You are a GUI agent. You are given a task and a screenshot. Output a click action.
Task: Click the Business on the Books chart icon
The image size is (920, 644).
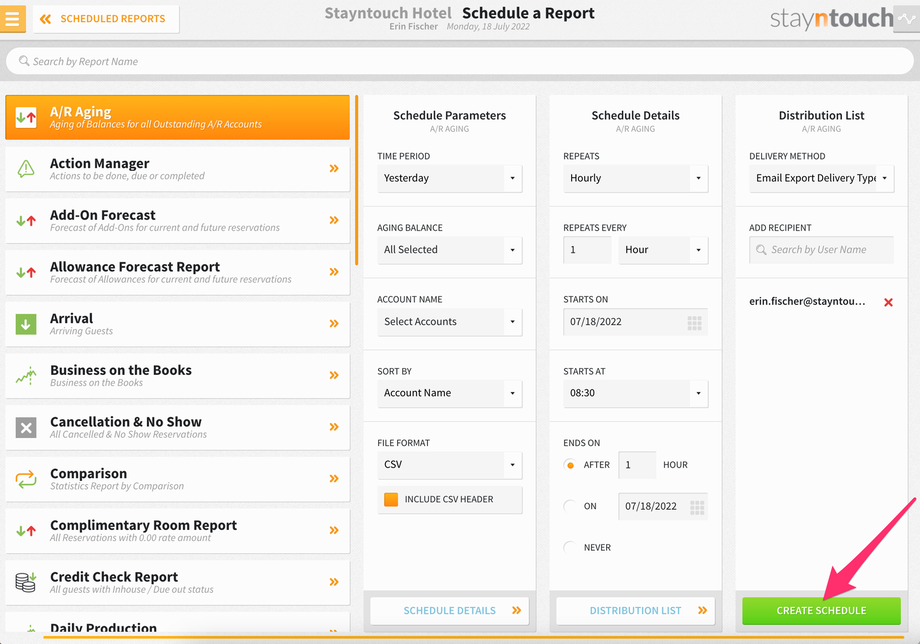click(26, 375)
